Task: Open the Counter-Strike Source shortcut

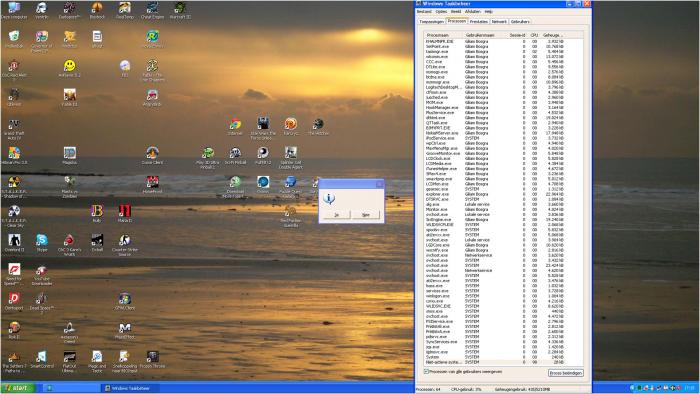Action: coord(125,245)
